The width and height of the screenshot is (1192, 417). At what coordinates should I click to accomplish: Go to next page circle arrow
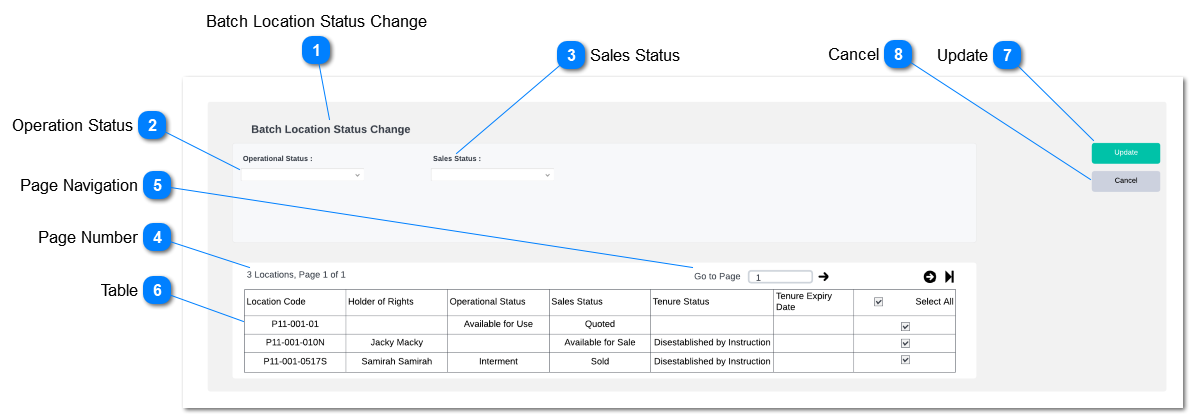930,276
